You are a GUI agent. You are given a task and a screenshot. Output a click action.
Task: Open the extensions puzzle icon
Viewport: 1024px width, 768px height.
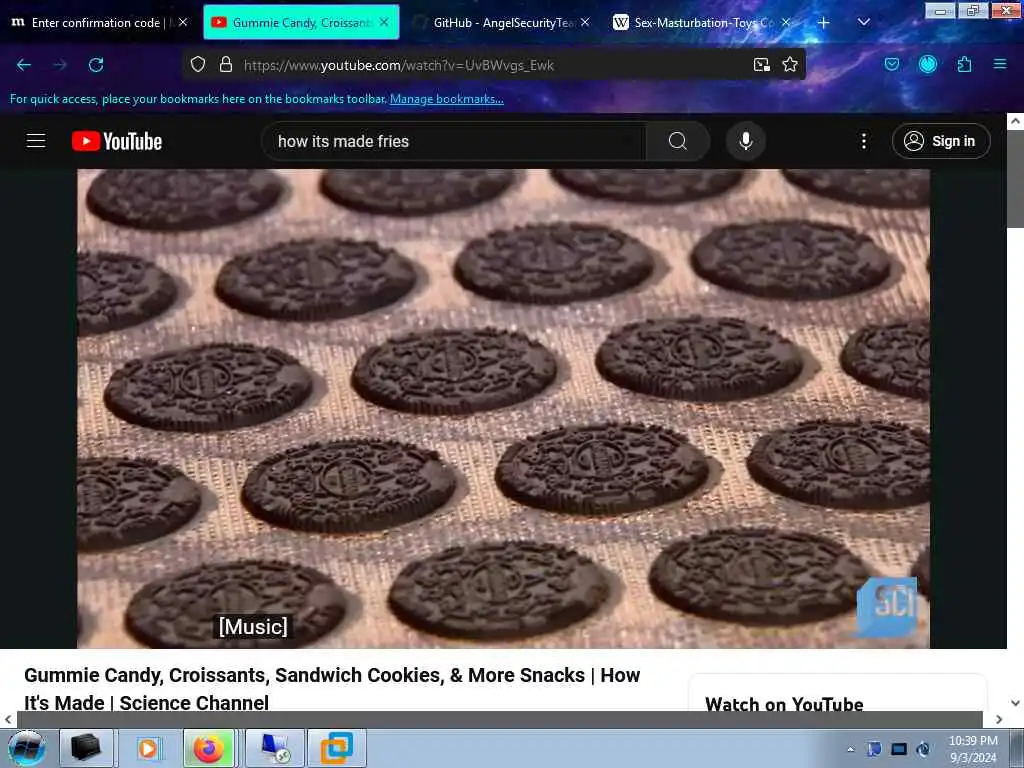964,64
